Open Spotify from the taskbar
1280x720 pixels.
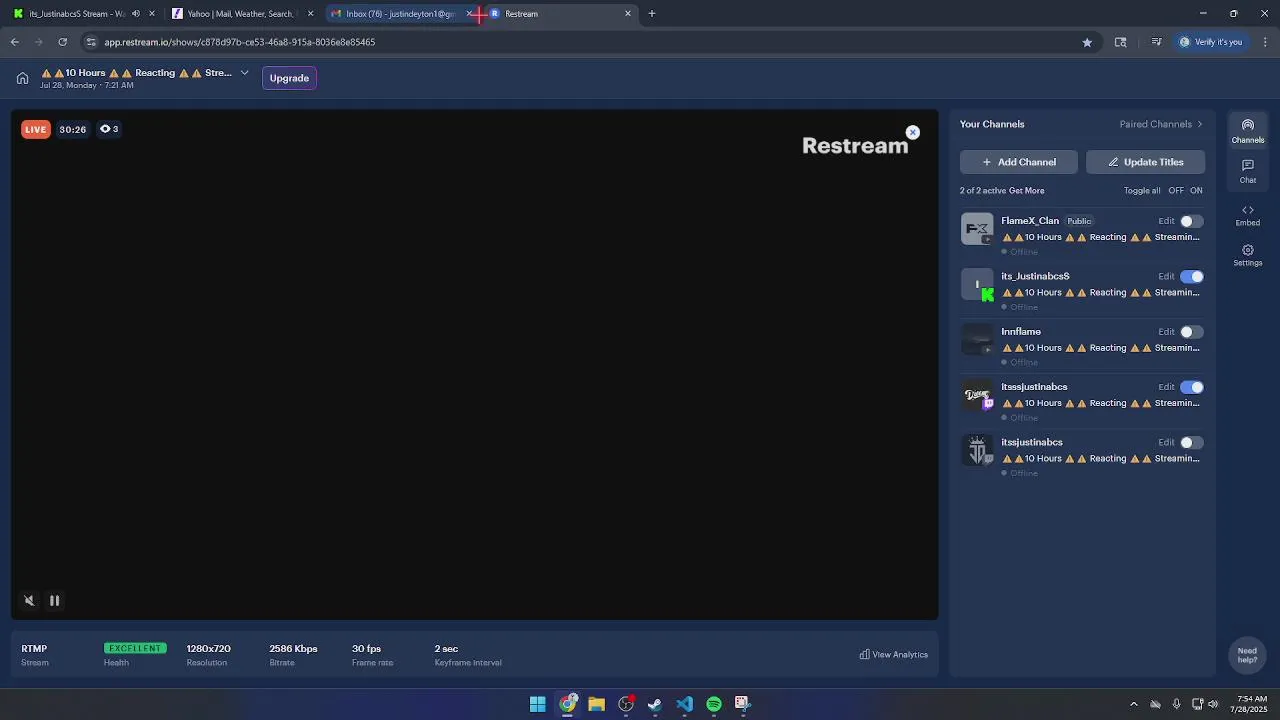tap(714, 704)
